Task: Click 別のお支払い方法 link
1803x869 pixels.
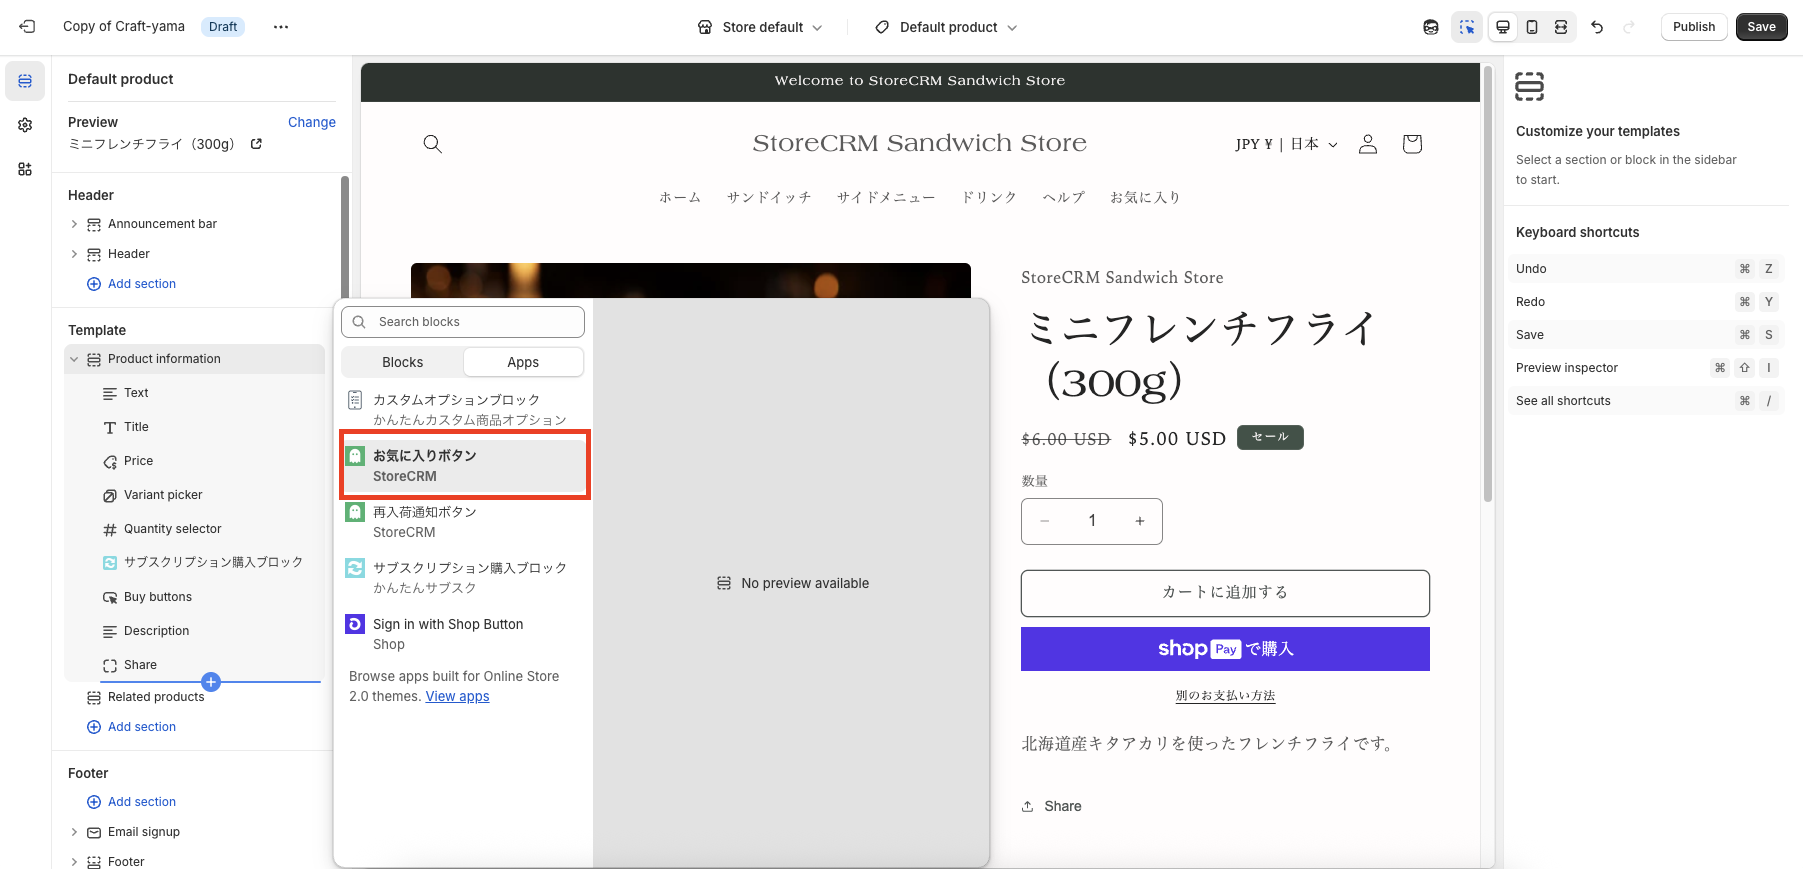Action: [1225, 696]
